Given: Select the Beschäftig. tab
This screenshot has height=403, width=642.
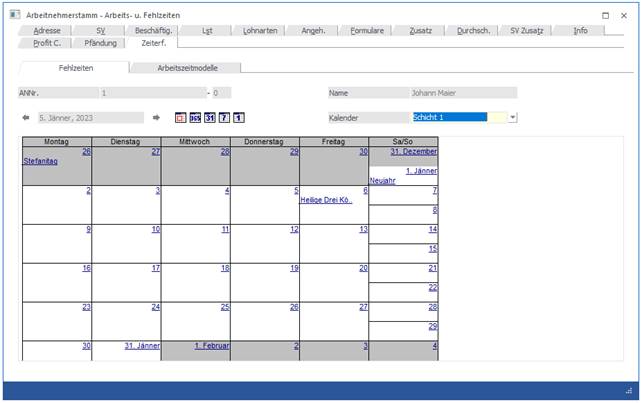Looking at the screenshot, I should pyautogui.click(x=153, y=31).
